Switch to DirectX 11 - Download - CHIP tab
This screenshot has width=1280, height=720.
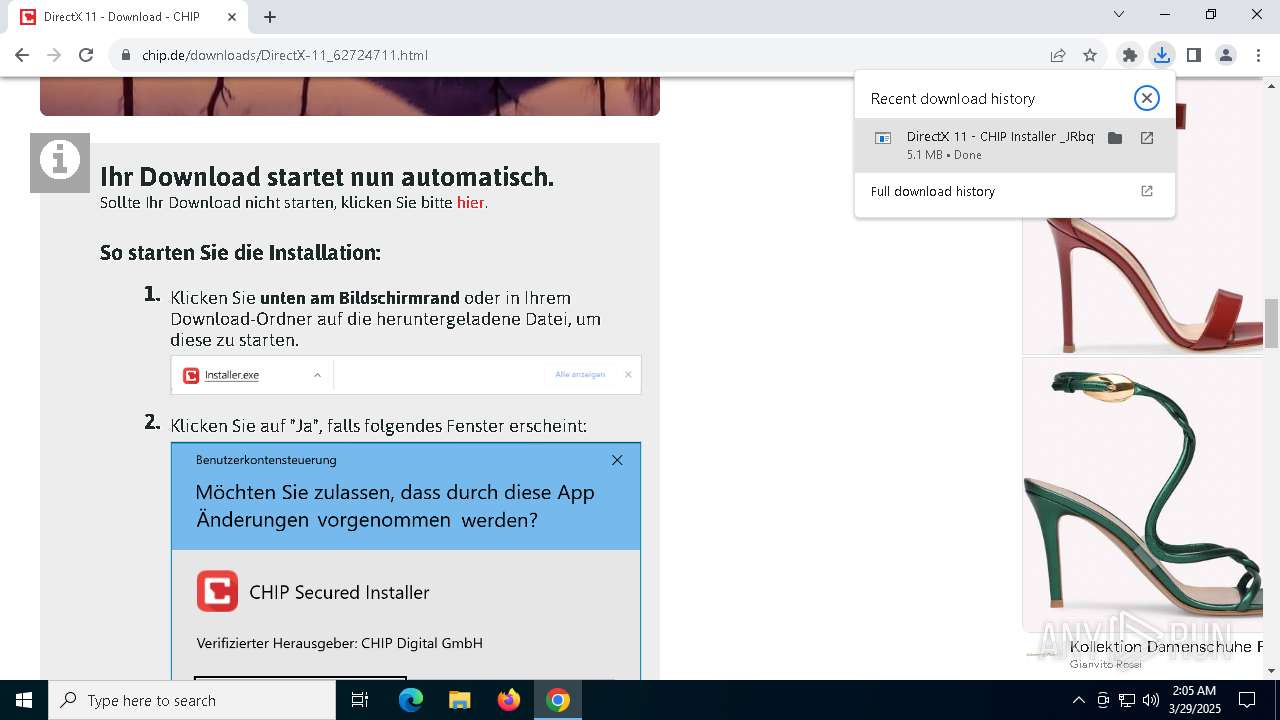click(128, 17)
